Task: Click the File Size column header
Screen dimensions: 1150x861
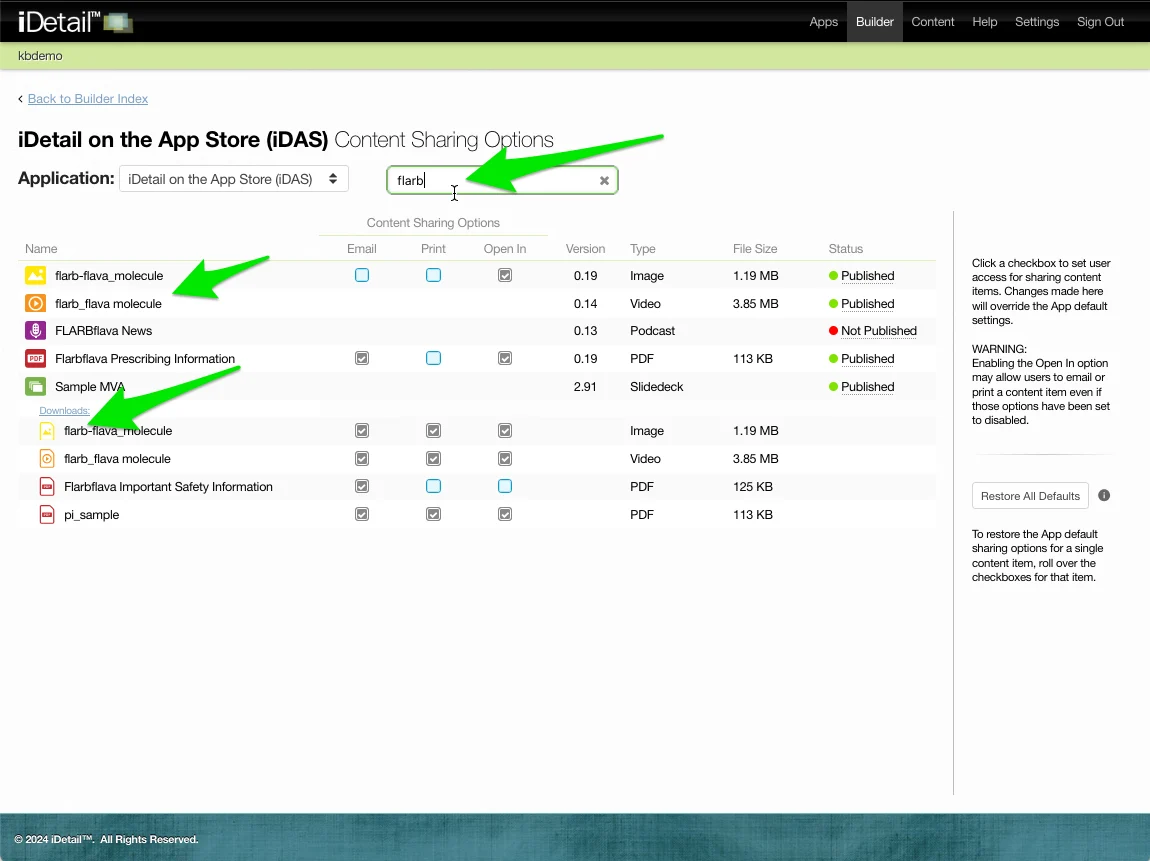Action: 755,249
